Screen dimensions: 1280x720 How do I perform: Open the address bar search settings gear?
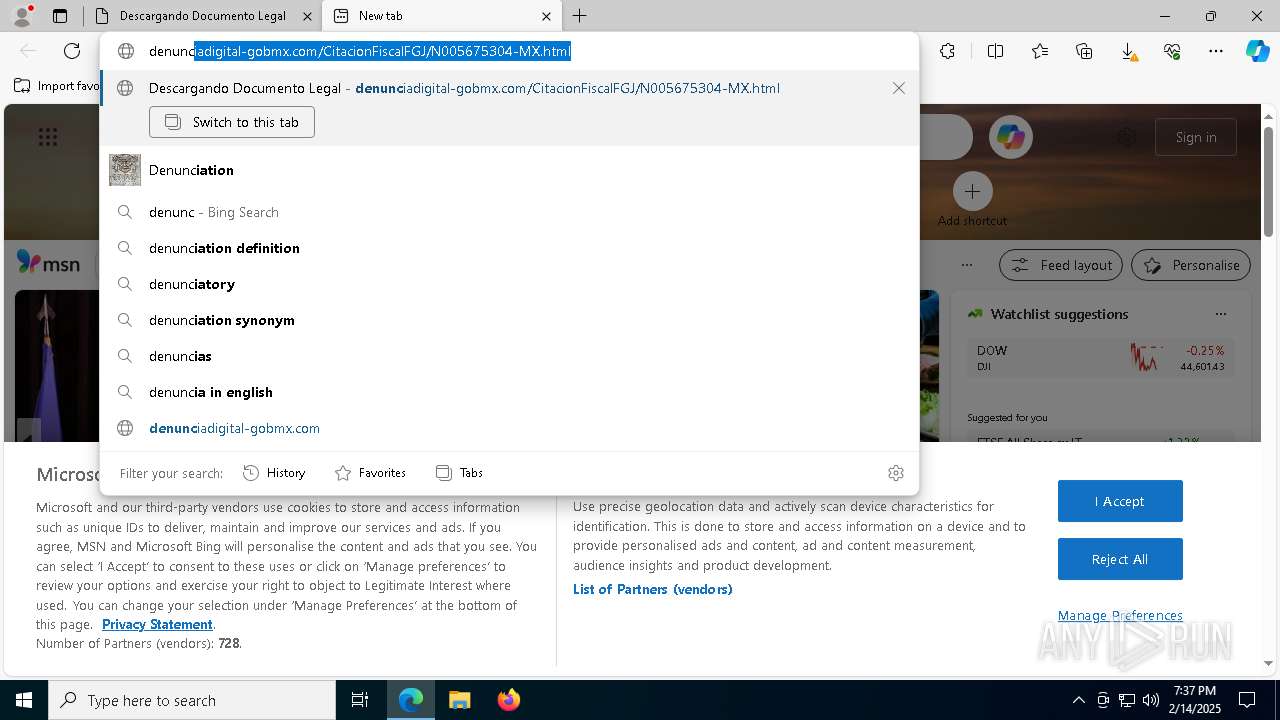pos(896,473)
